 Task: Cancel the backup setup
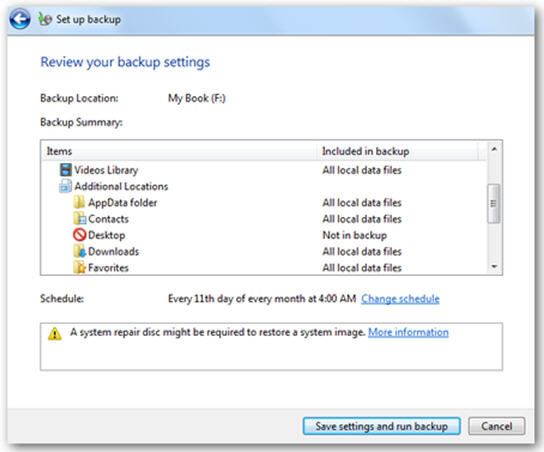[x=496, y=426]
